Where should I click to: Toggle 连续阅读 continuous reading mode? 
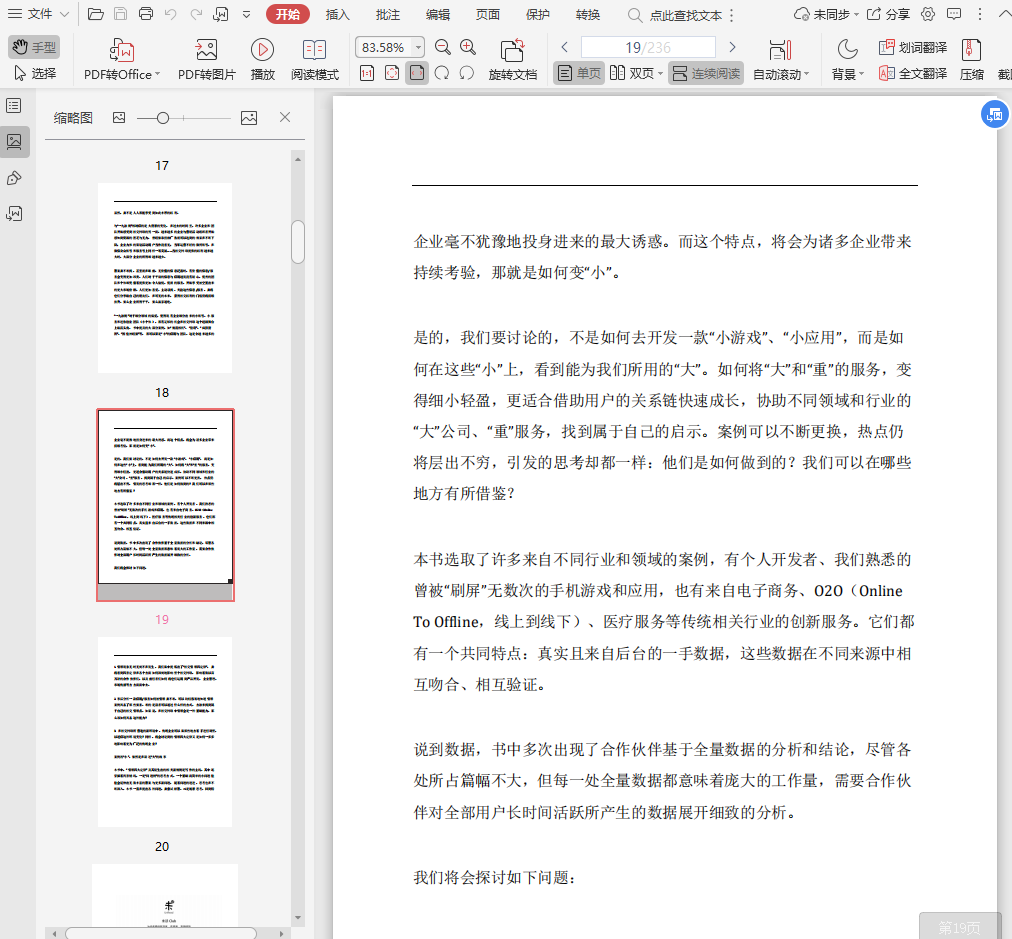[706, 73]
